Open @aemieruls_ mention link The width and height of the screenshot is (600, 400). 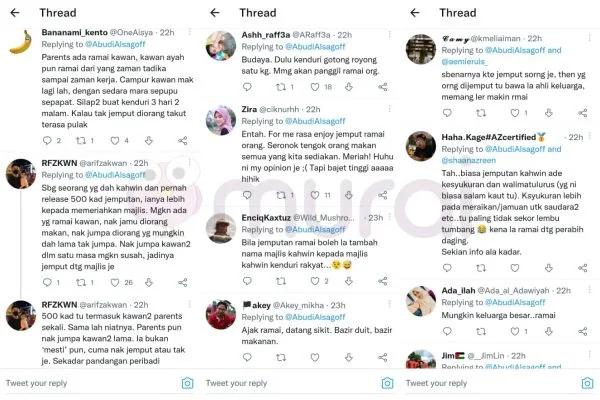464,62
